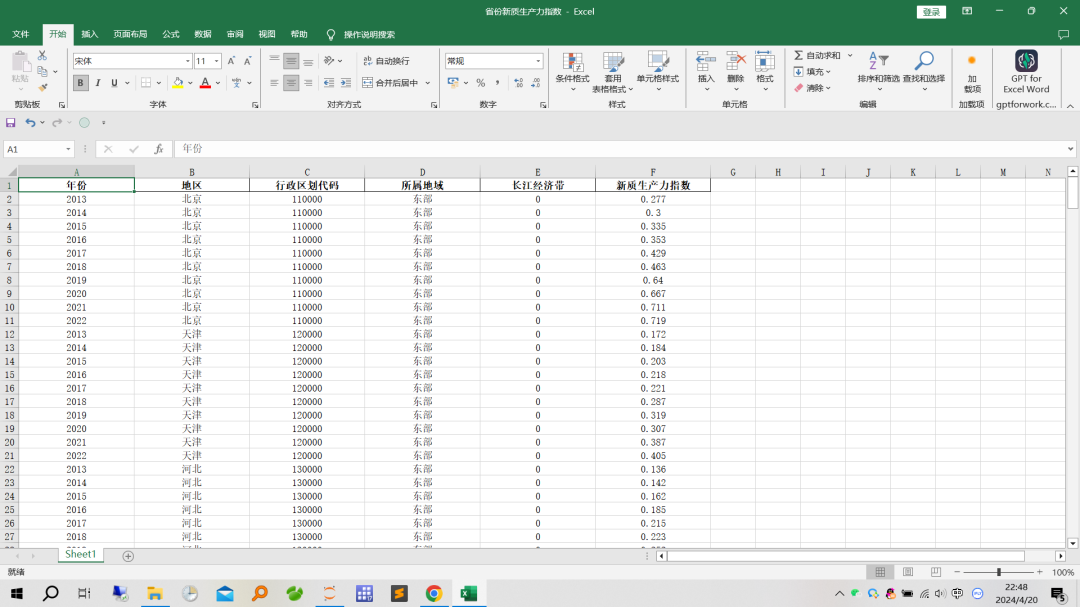Image resolution: width=1080 pixels, height=607 pixels.
Task: Click the Save icon in quick access toolbar
Action: pyautogui.click(x=10, y=123)
